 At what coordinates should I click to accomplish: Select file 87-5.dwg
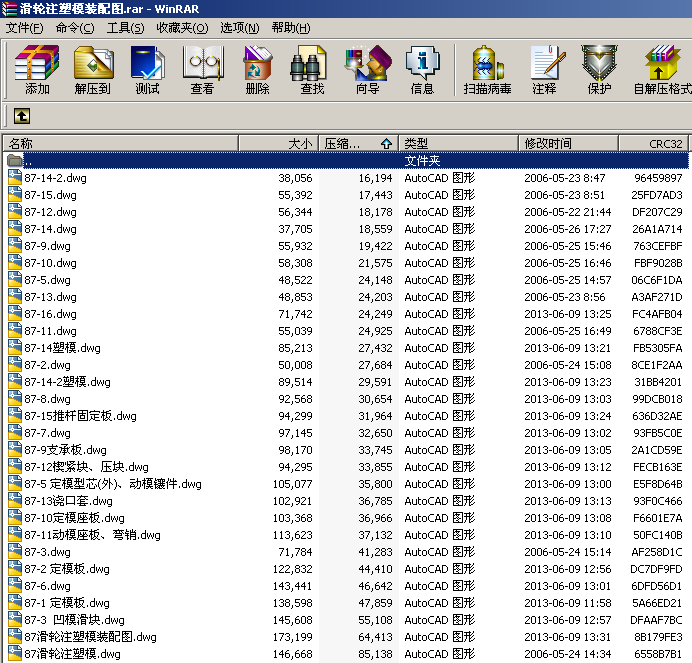click(47, 280)
